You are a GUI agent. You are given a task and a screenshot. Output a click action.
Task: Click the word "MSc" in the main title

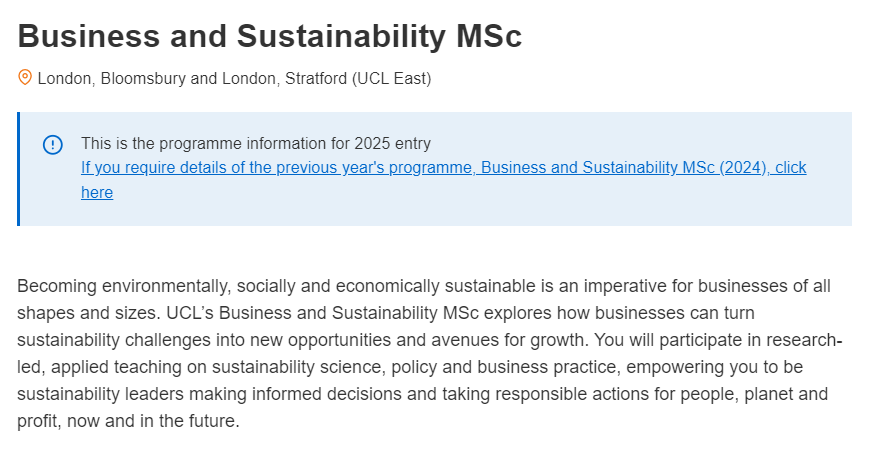click(x=489, y=36)
